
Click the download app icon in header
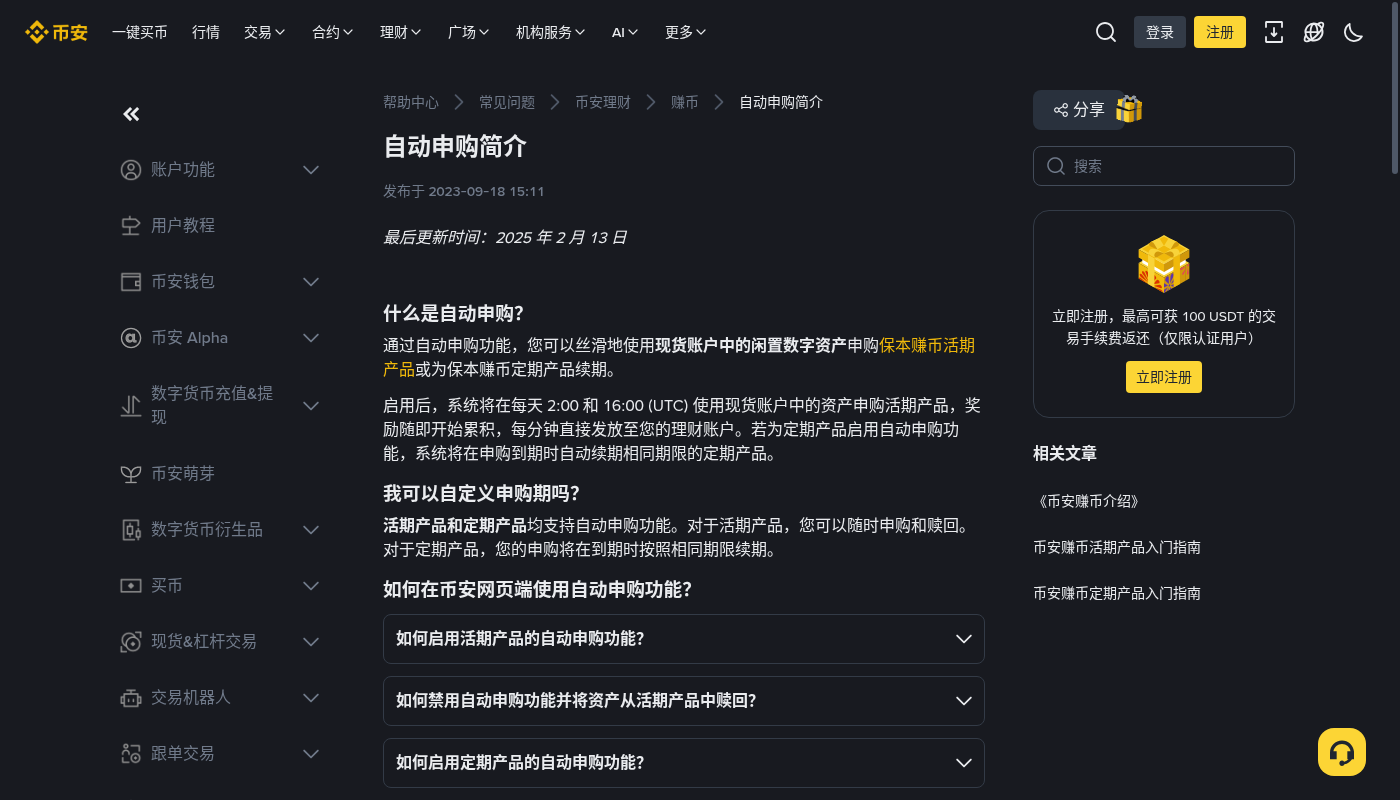(1273, 32)
